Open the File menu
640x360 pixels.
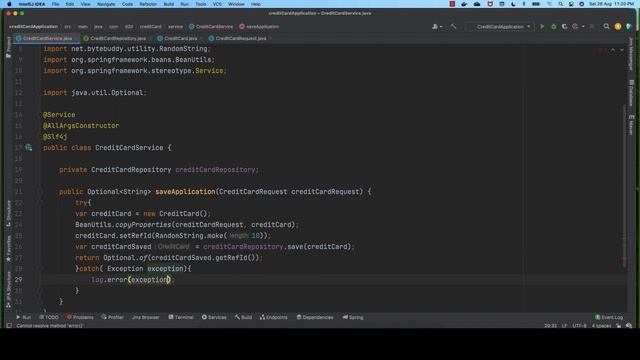(x=56, y=4)
